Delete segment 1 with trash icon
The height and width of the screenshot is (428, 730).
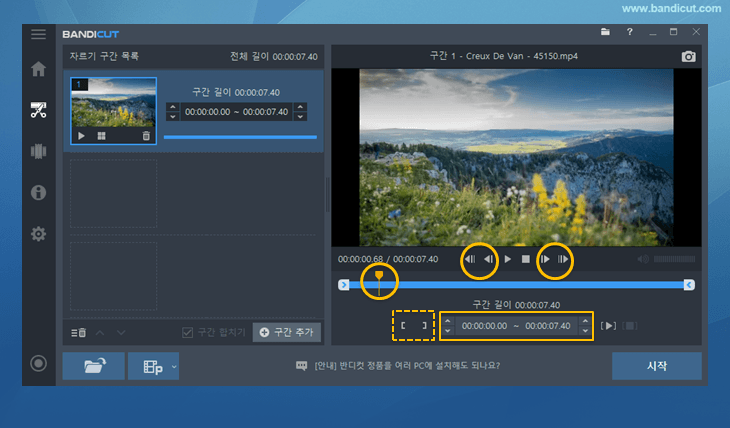pos(146,136)
